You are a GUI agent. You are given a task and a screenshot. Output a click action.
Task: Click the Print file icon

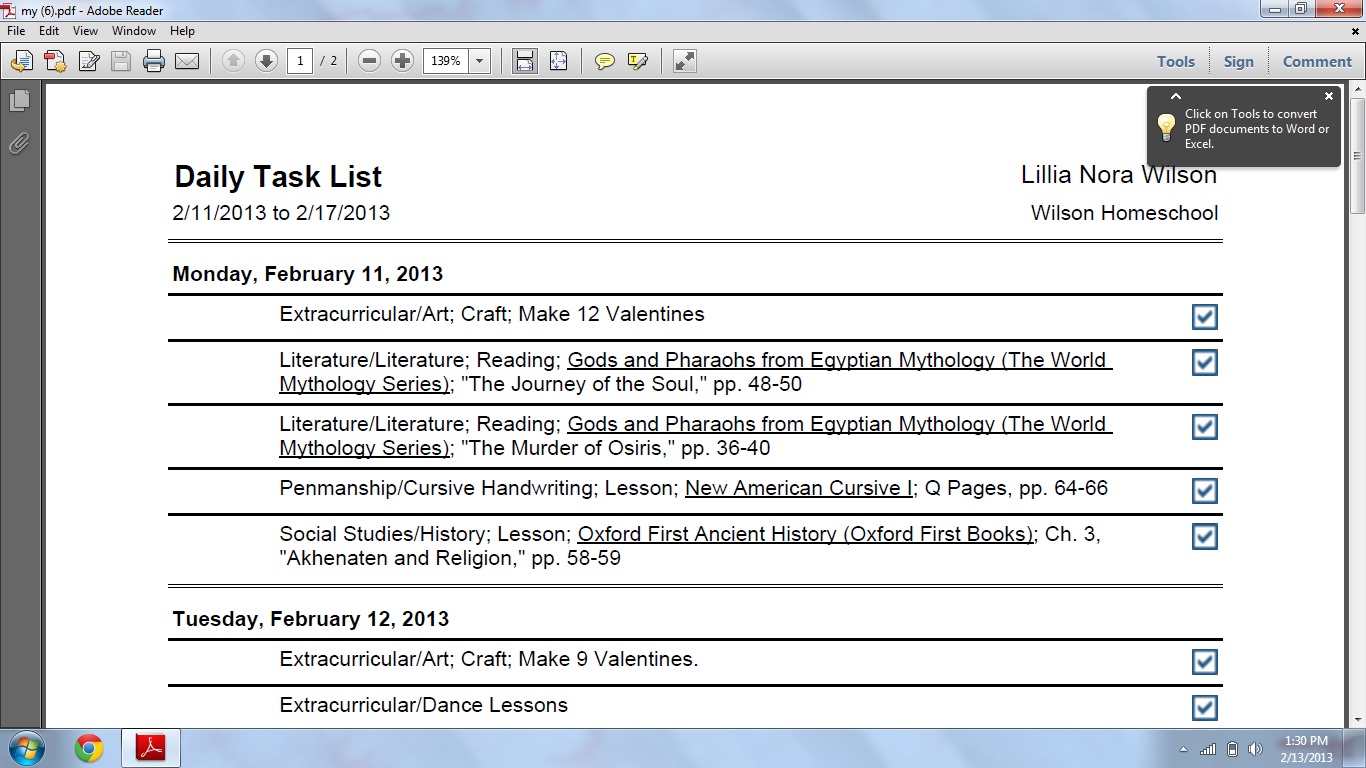tap(154, 62)
